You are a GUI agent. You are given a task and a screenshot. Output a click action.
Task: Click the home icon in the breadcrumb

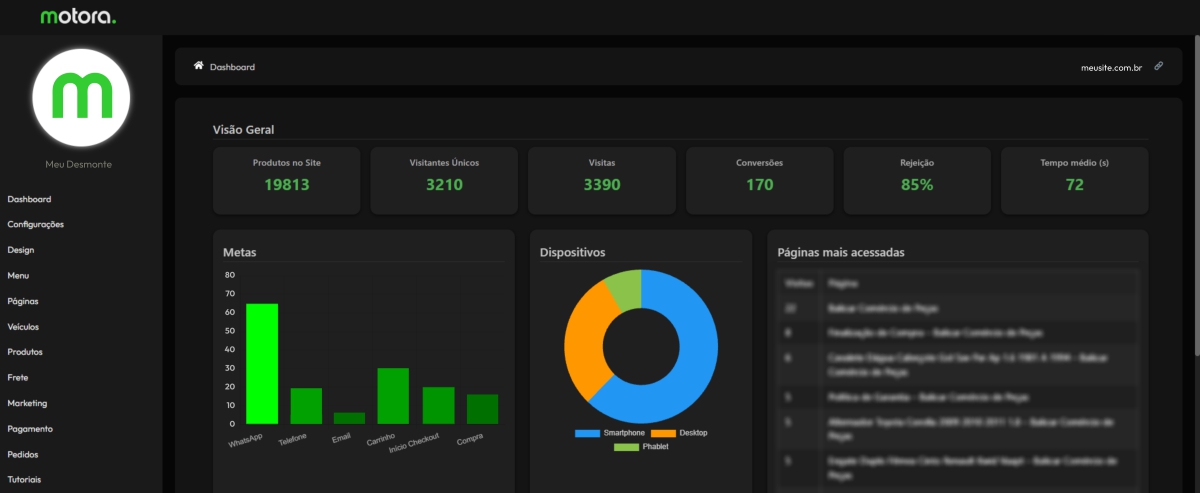[199, 66]
